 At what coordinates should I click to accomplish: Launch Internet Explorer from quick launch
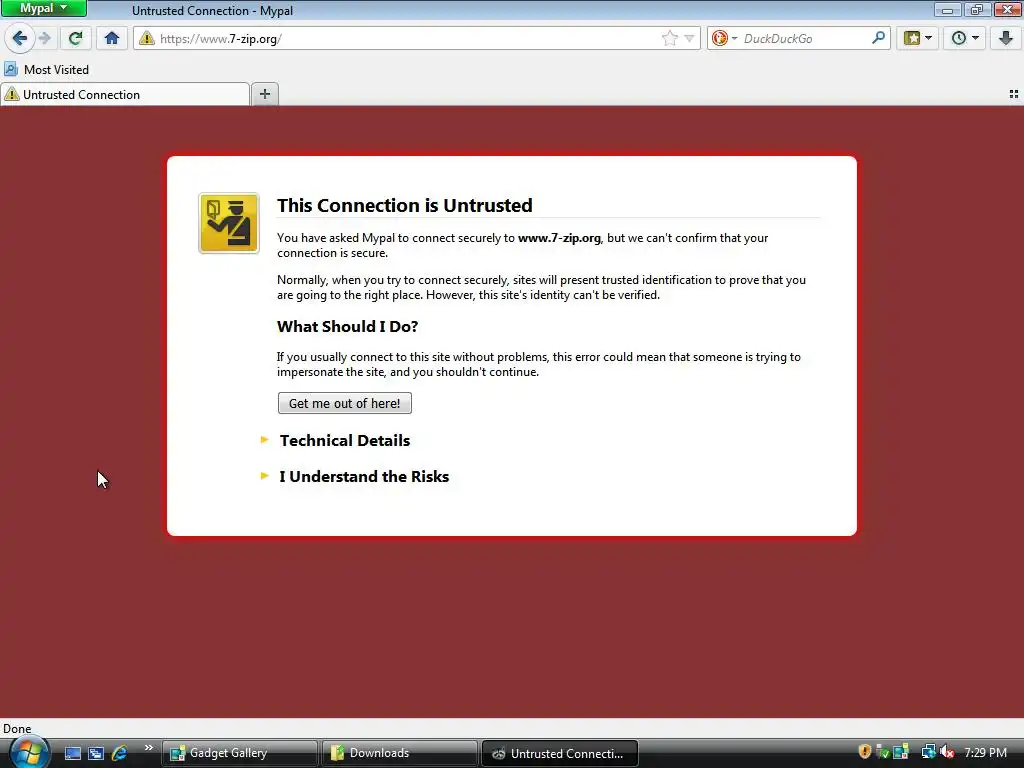pos(120,753)
